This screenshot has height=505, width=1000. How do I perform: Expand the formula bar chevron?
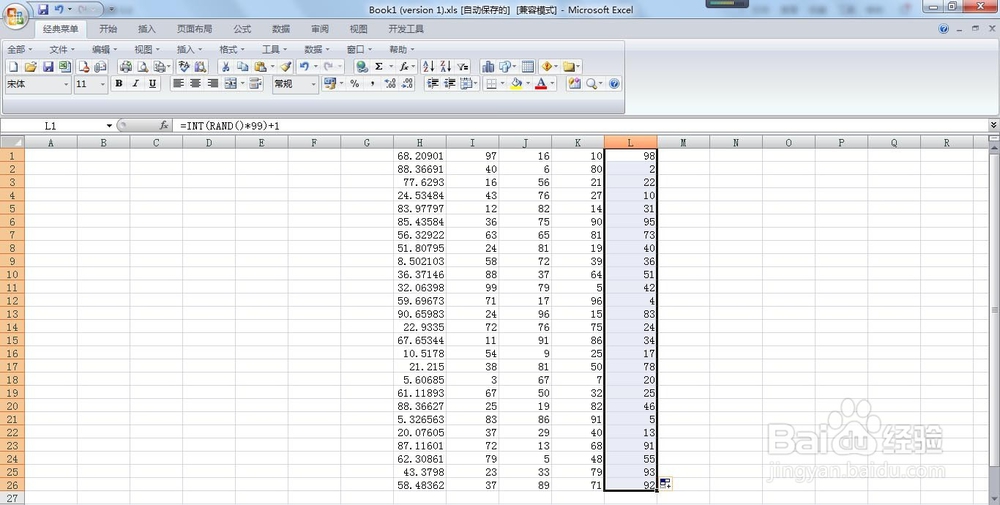[x=994, y=125]
